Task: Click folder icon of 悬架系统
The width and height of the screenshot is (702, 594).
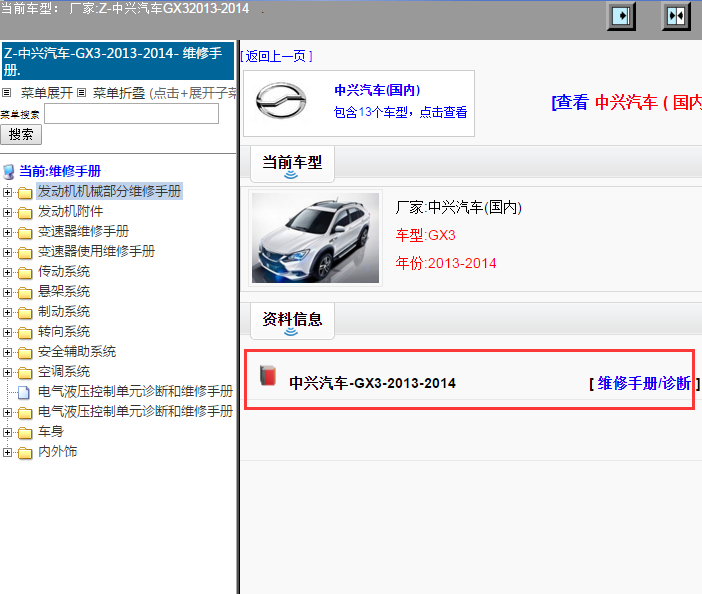Action: point(25,293)
